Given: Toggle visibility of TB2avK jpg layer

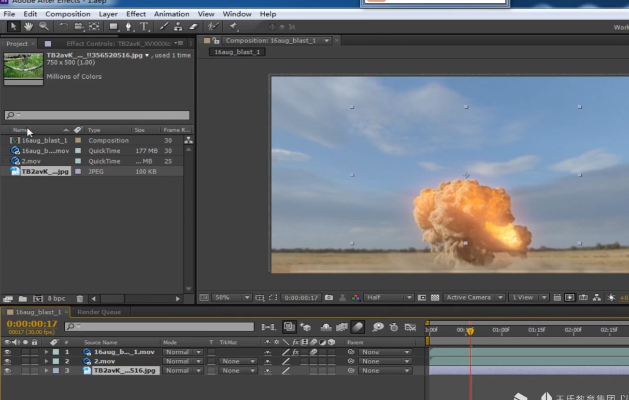Looking at the screenshot, I should (8, 370).
